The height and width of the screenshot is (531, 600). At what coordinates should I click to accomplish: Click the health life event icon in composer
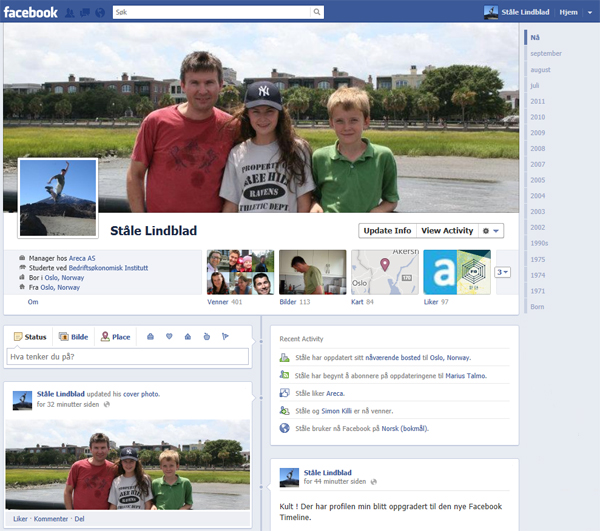click(207, 336)
